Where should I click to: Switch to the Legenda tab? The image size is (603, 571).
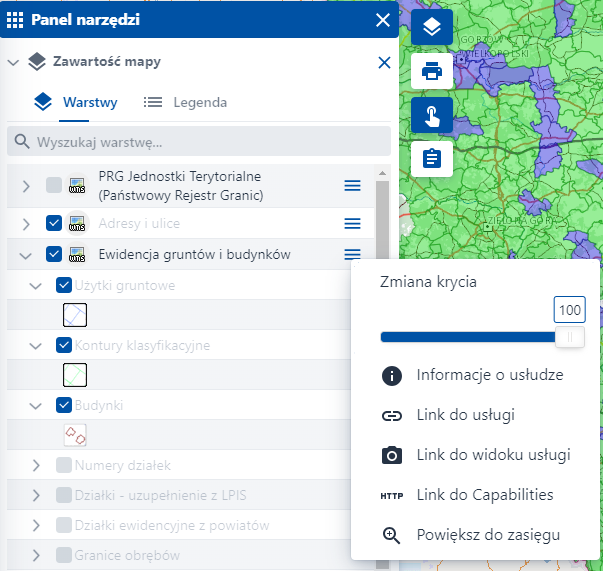point(186,102)
